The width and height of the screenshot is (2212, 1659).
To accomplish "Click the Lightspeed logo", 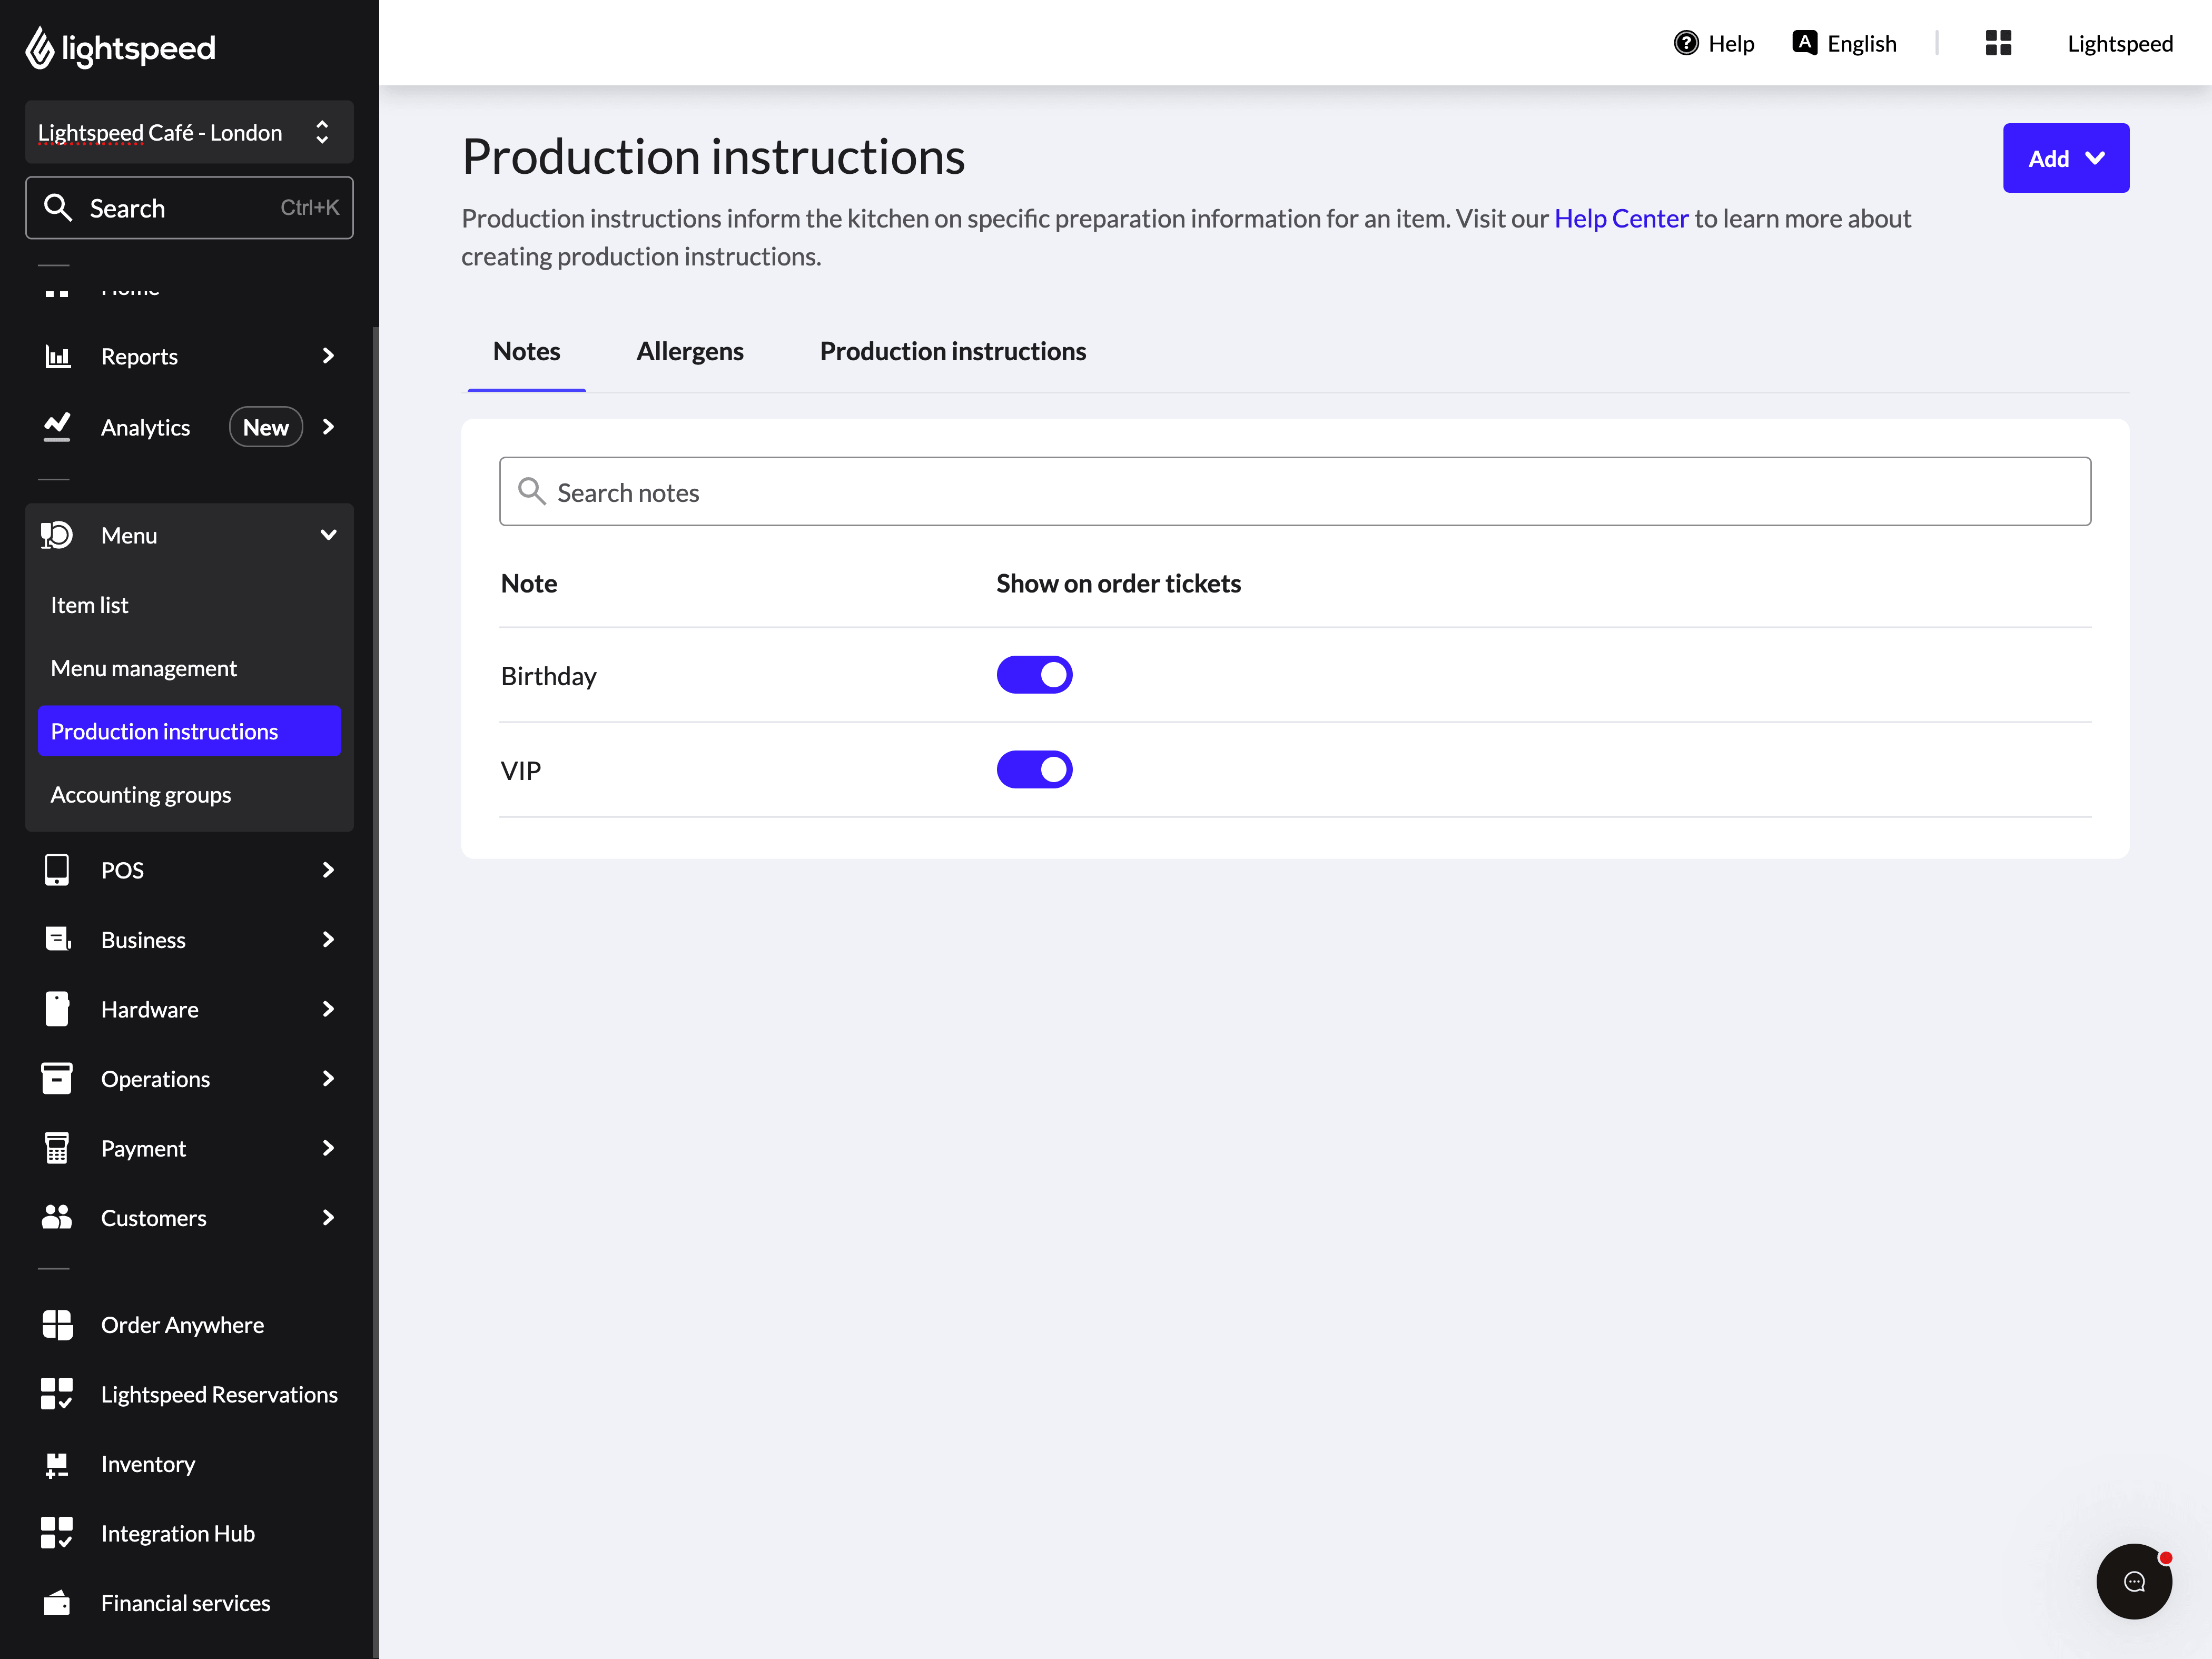I will tap(119, 47).
